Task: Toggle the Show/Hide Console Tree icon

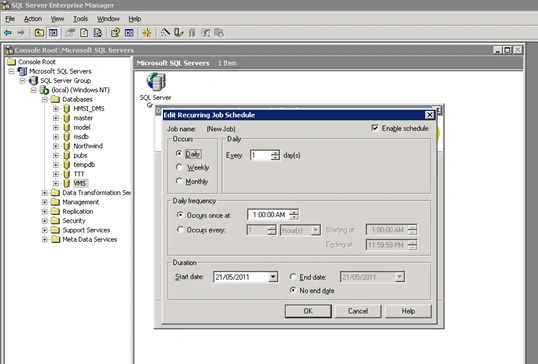Action: pos(53,33)
